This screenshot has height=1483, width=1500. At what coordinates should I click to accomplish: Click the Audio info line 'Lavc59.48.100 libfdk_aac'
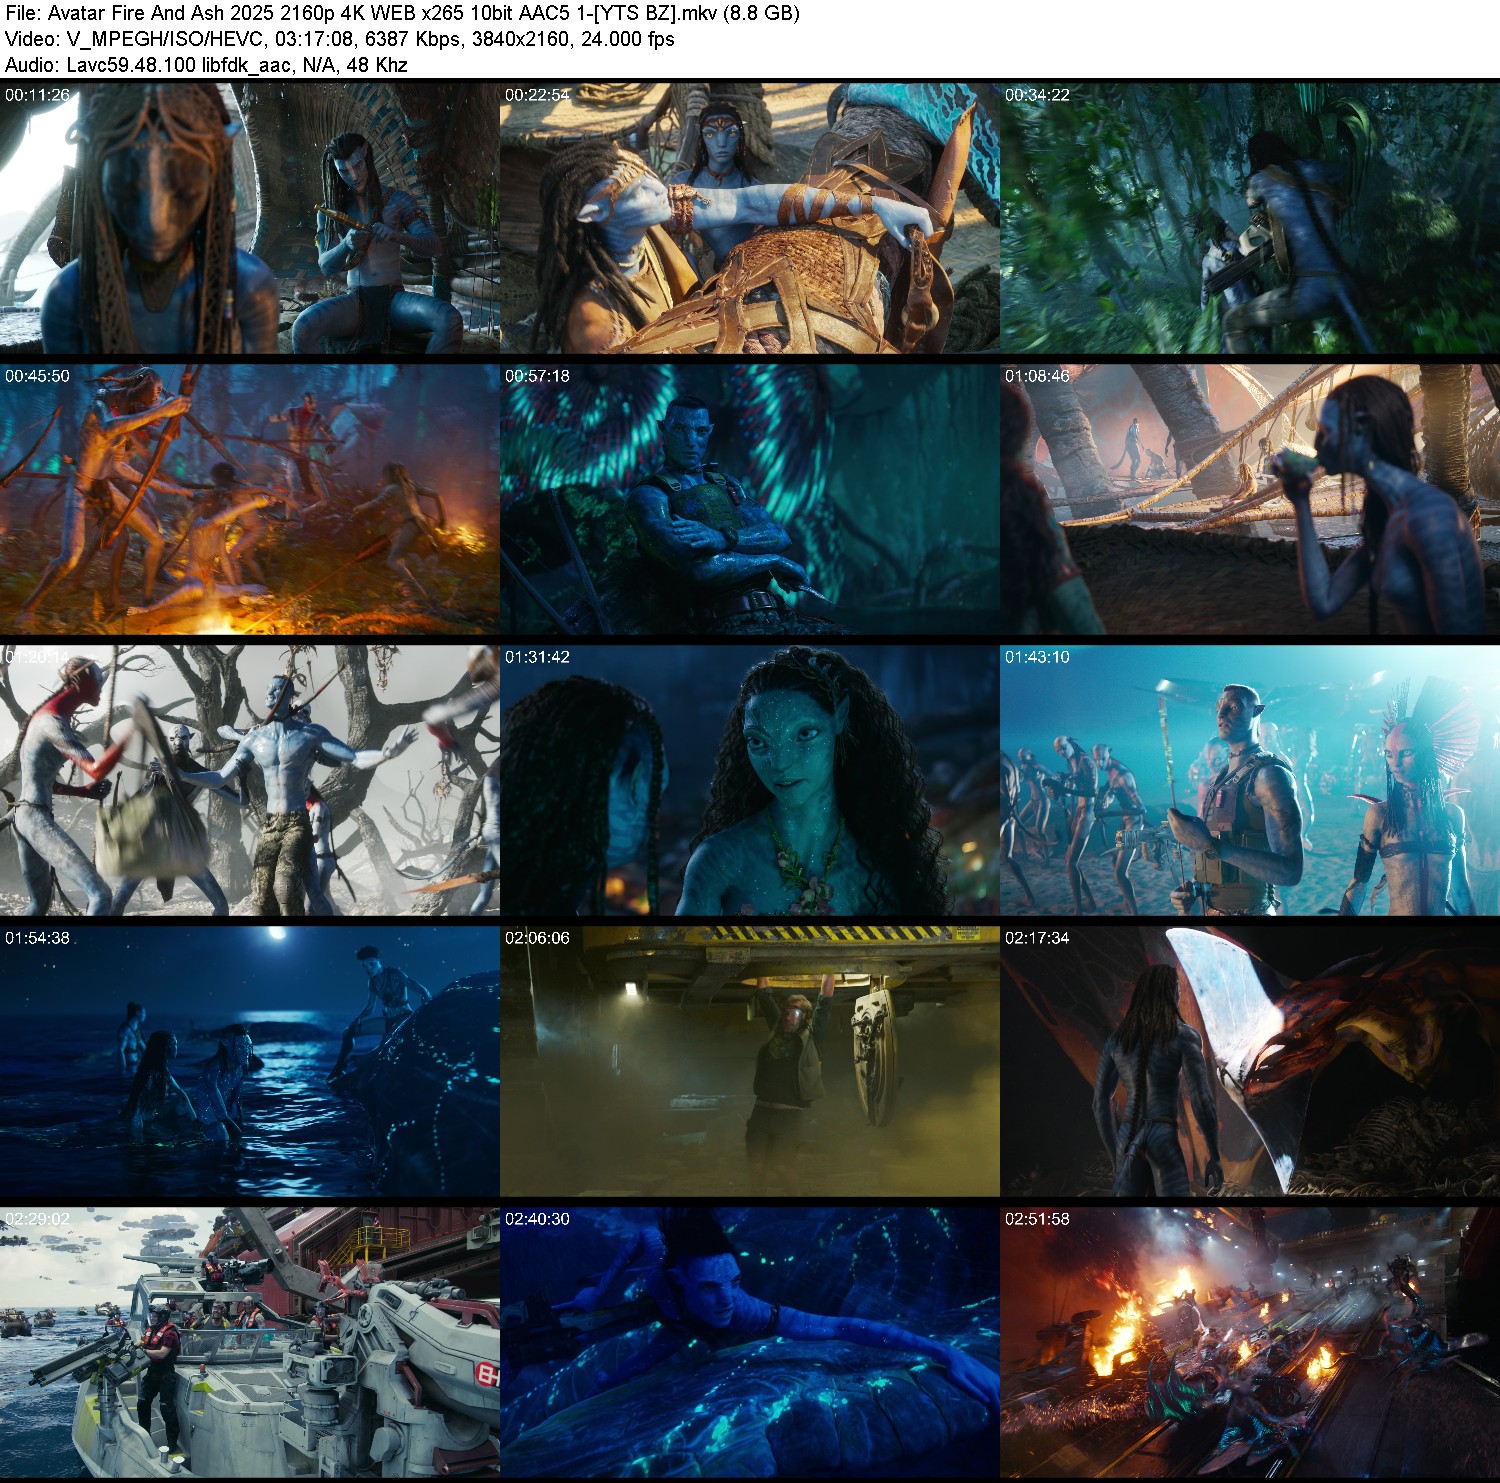click(206, 65)
